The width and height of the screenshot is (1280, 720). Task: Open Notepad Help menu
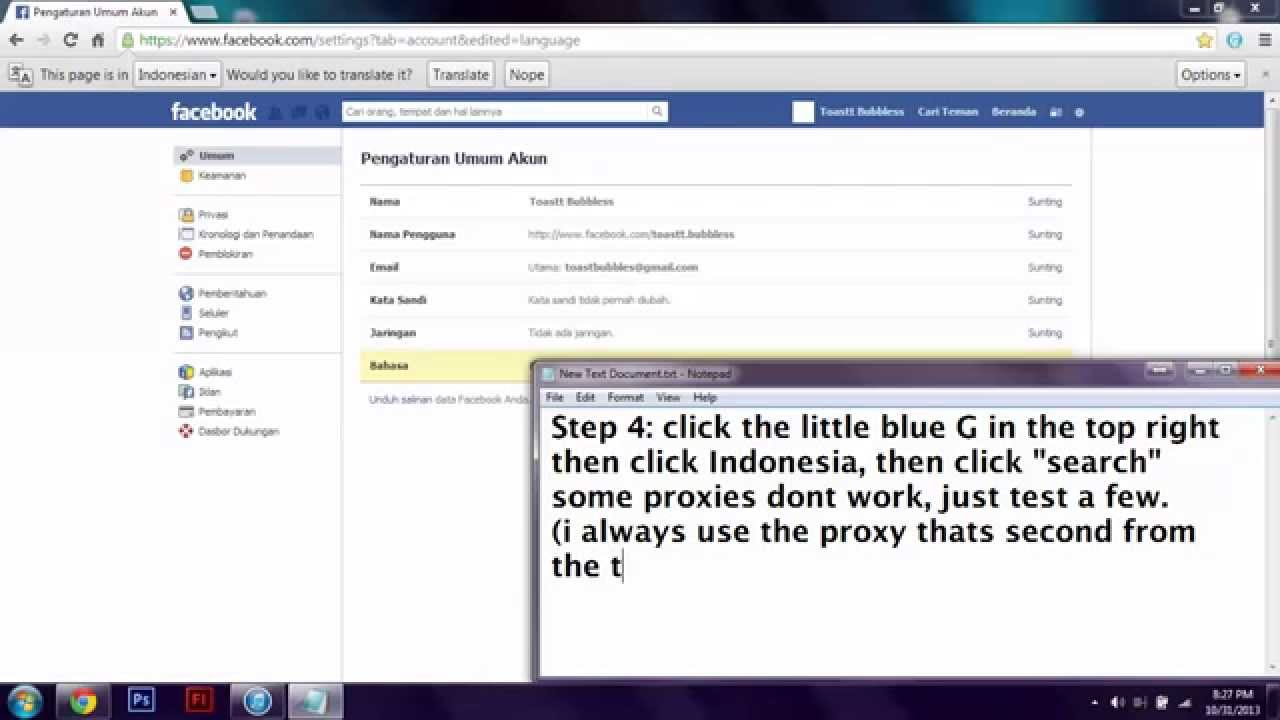[705, 397]
